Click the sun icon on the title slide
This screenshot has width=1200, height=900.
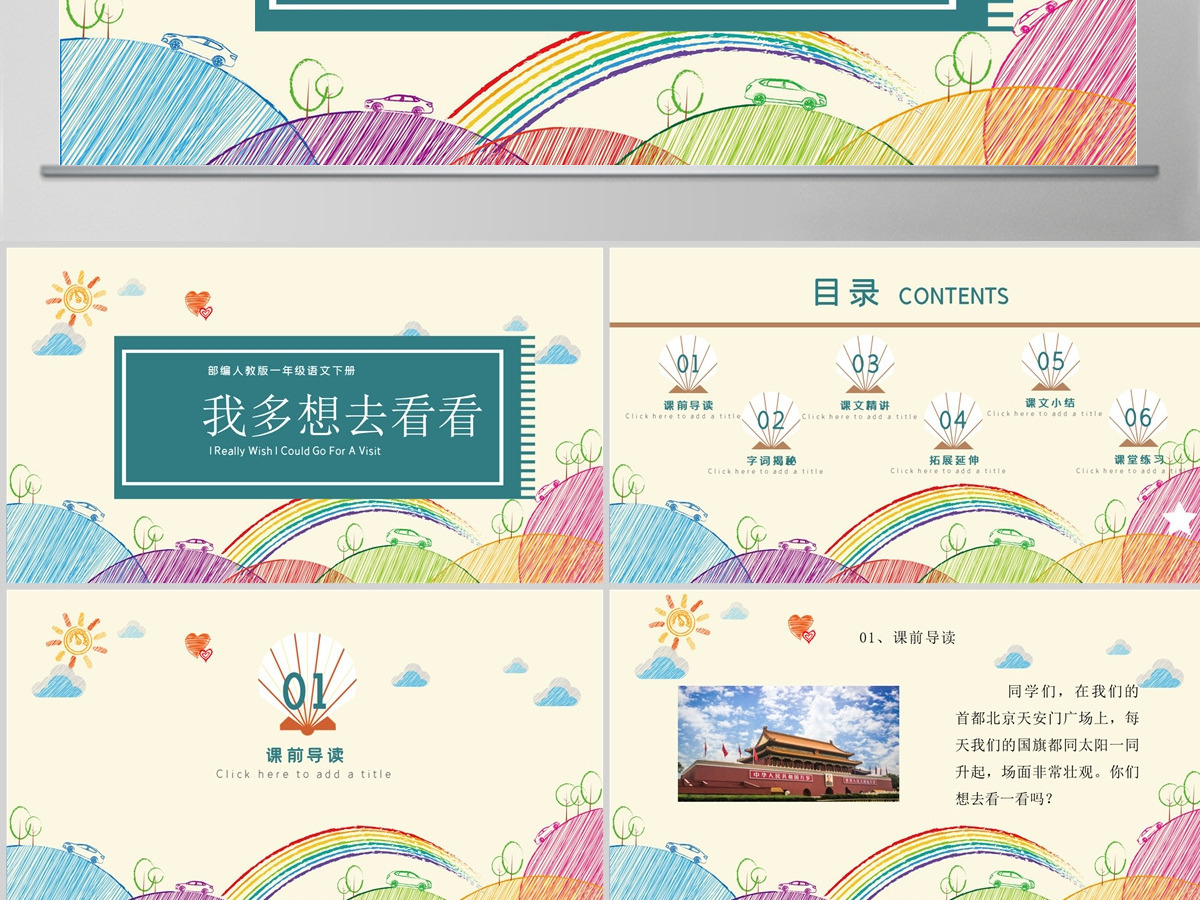pos(77,299)
